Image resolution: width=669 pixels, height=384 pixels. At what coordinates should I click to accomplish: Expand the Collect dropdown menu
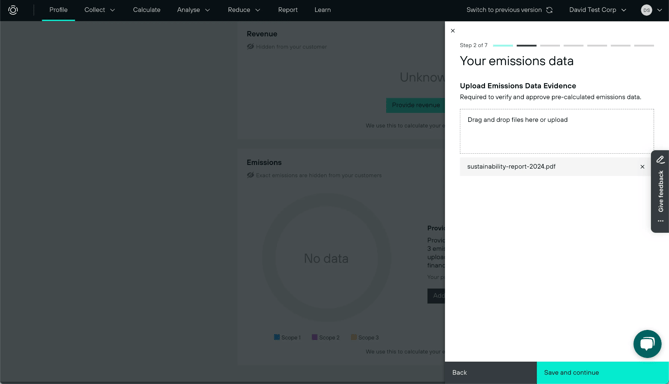(x=99, y=10)
